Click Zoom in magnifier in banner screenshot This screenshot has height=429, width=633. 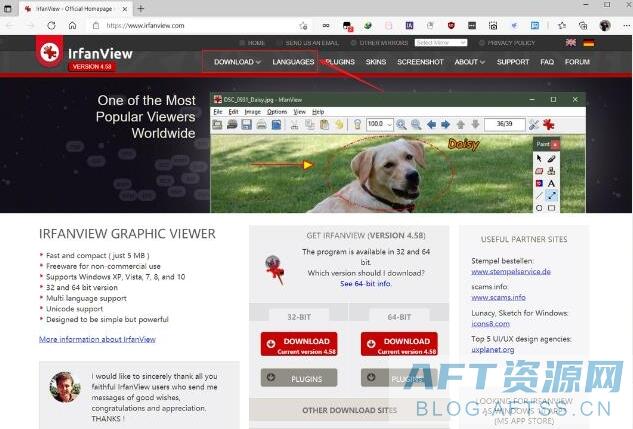point(401,124)
